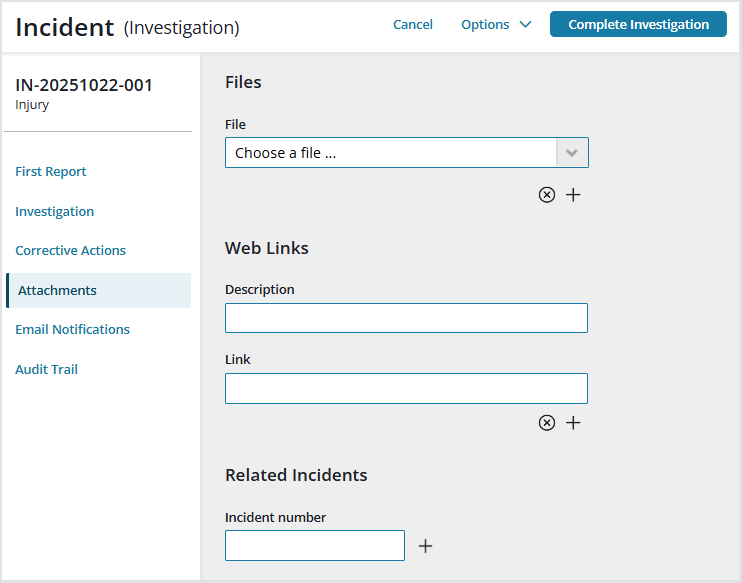742x583 pixels.
Task: Open the Options menu
Action: coord(486,25)
